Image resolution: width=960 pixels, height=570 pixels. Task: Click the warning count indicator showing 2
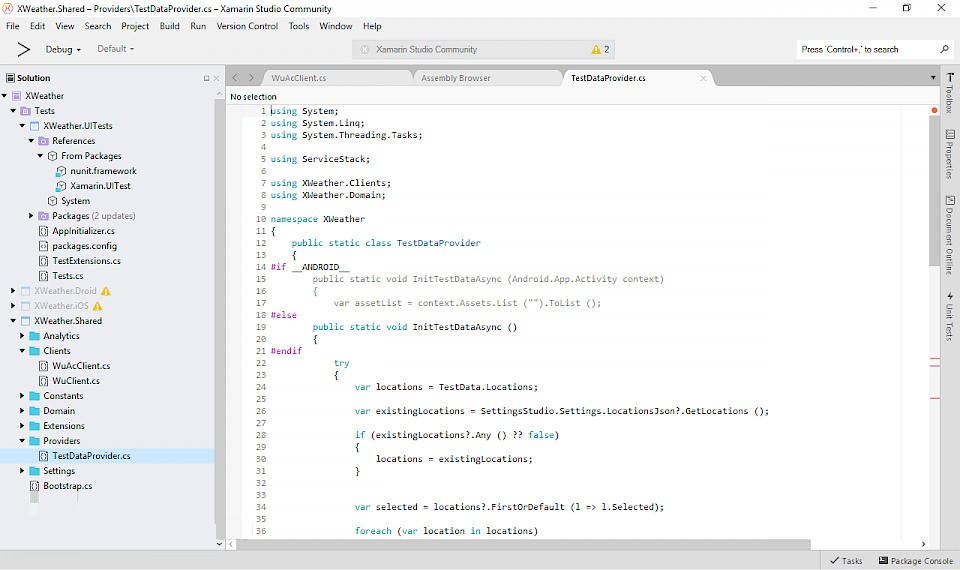pos(600,50)
